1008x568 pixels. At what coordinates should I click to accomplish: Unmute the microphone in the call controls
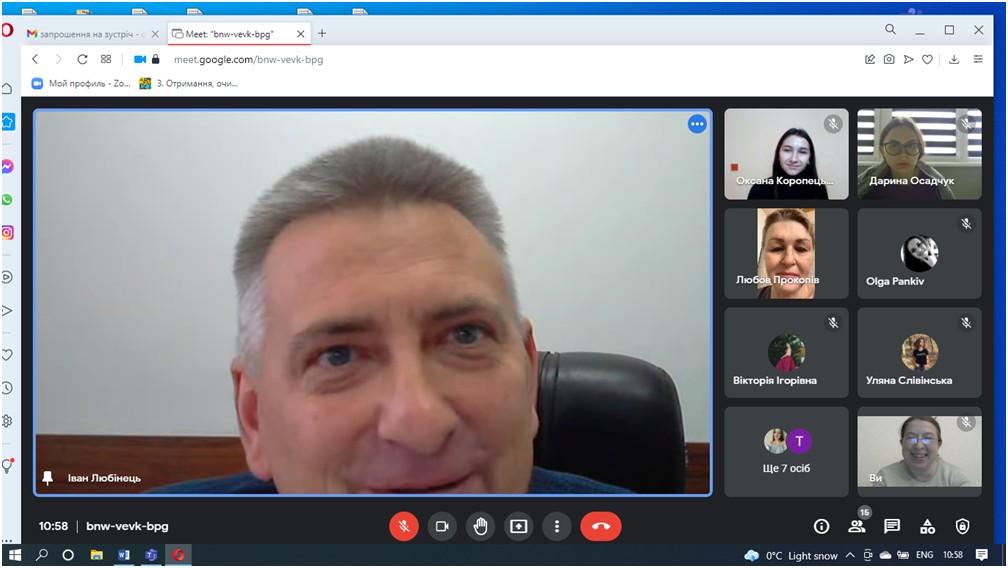[x=404, y=526]
